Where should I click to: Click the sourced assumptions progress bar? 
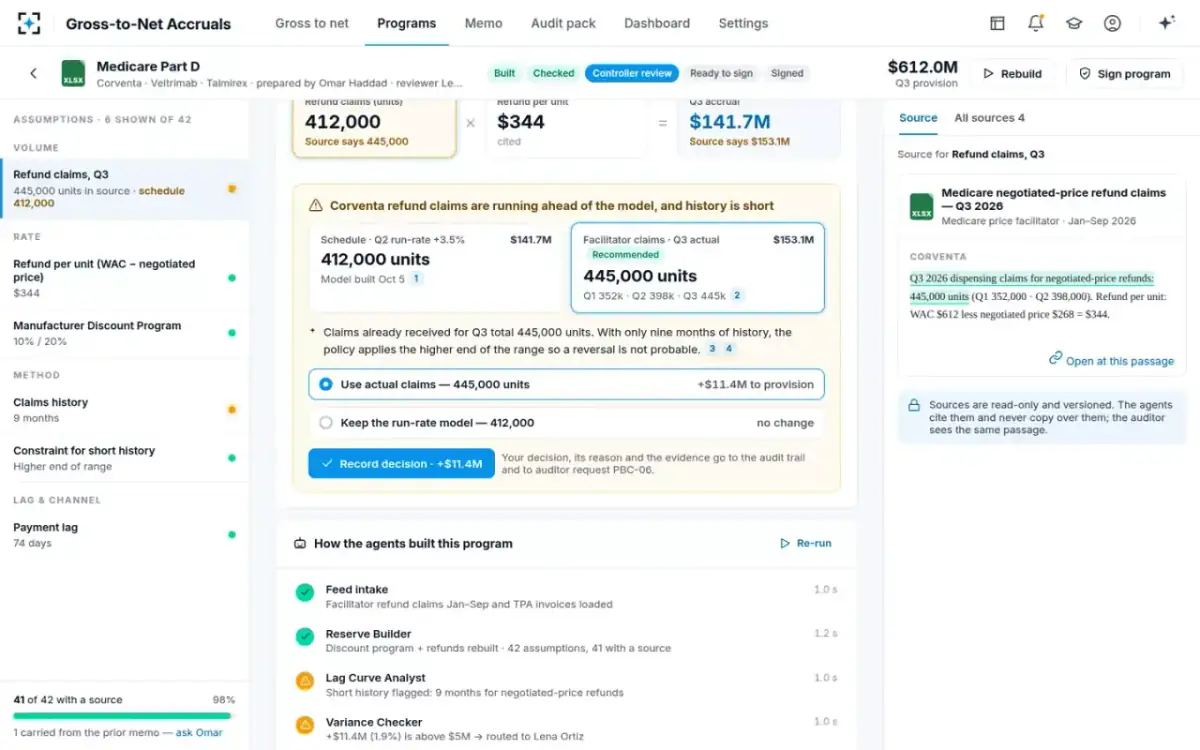point(122,715)
